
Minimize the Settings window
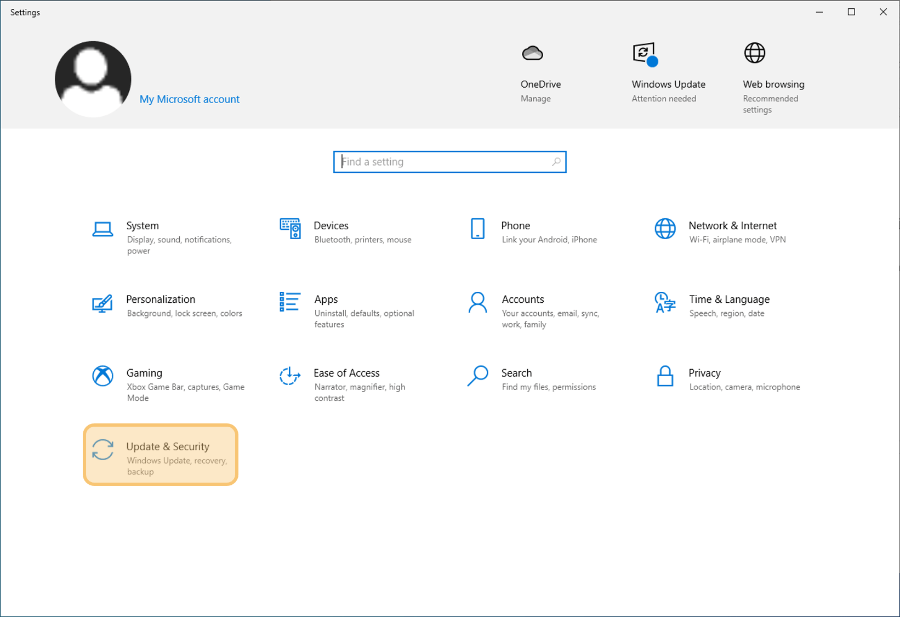pos(820,12)
